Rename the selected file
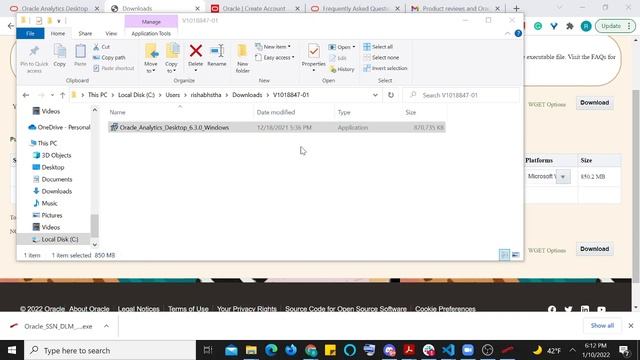Viewport: 640px width, 360px height. tap(217, 56)
